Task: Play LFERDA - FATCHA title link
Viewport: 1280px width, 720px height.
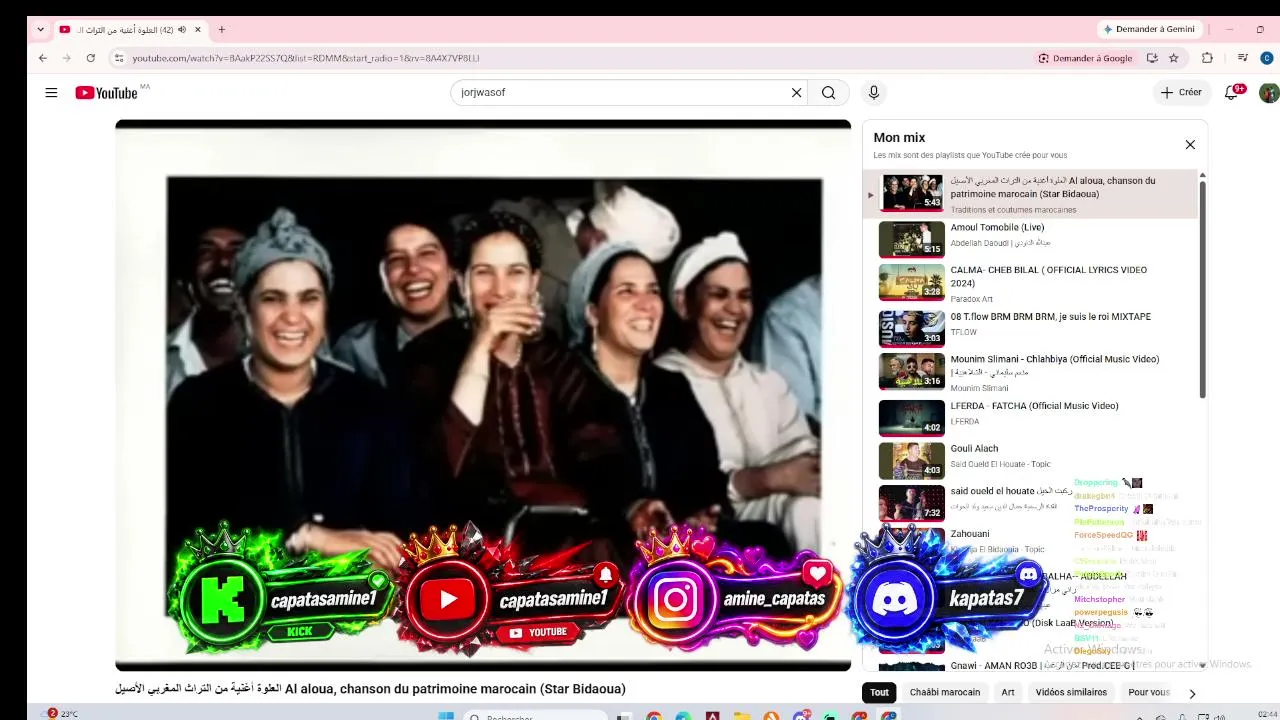Action: click(1034, 406)
